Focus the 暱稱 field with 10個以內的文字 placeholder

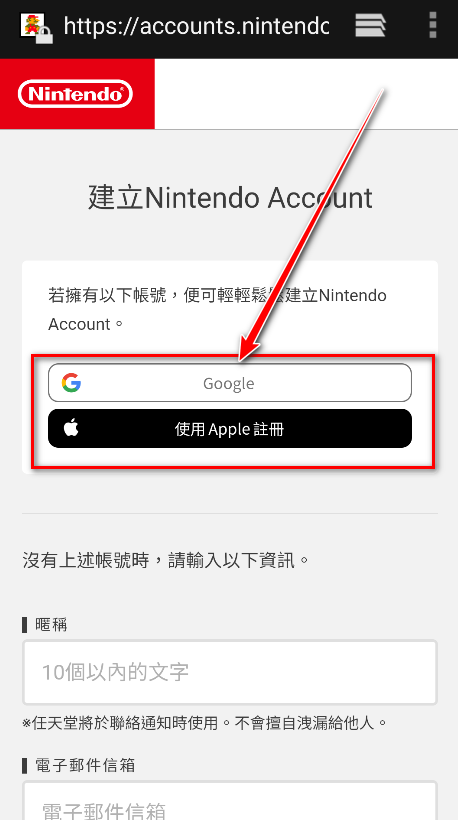point(230,672)
